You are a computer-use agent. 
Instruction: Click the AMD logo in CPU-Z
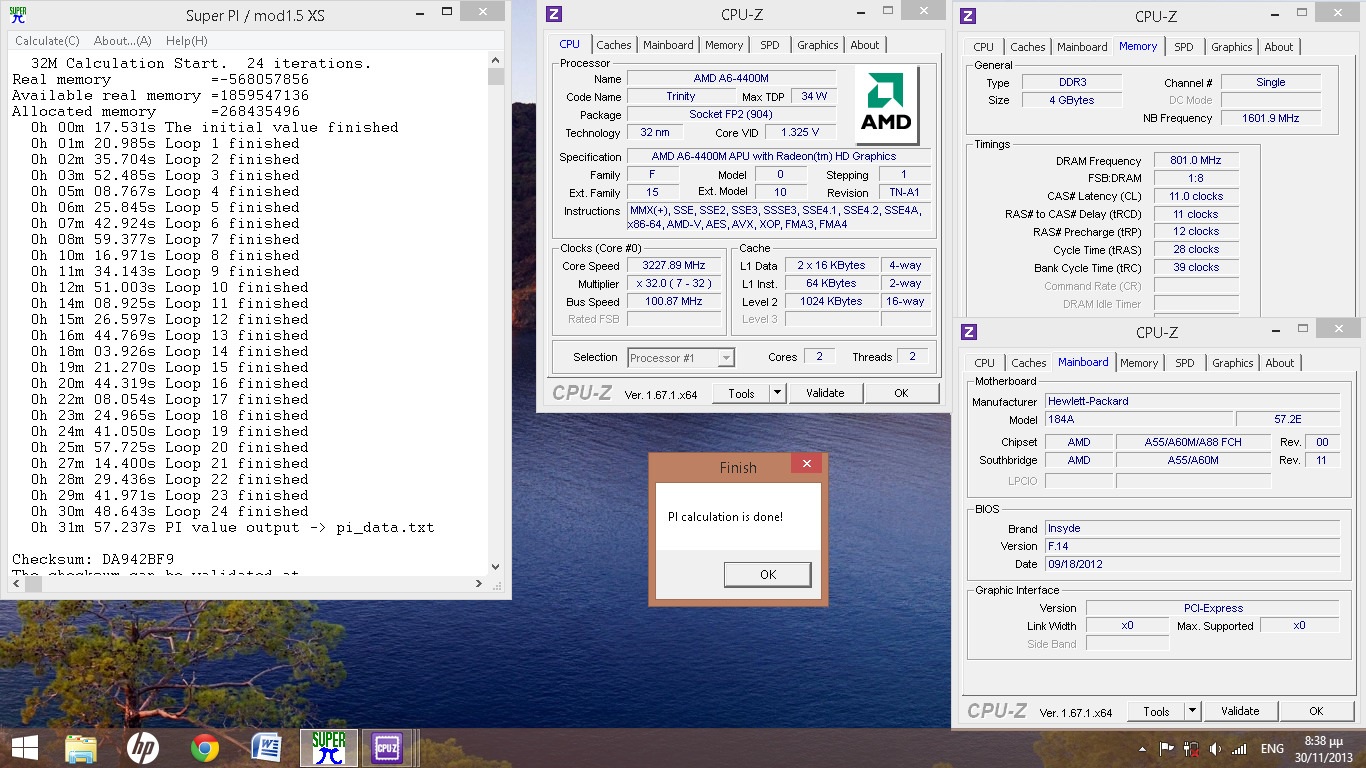point(886,106)
